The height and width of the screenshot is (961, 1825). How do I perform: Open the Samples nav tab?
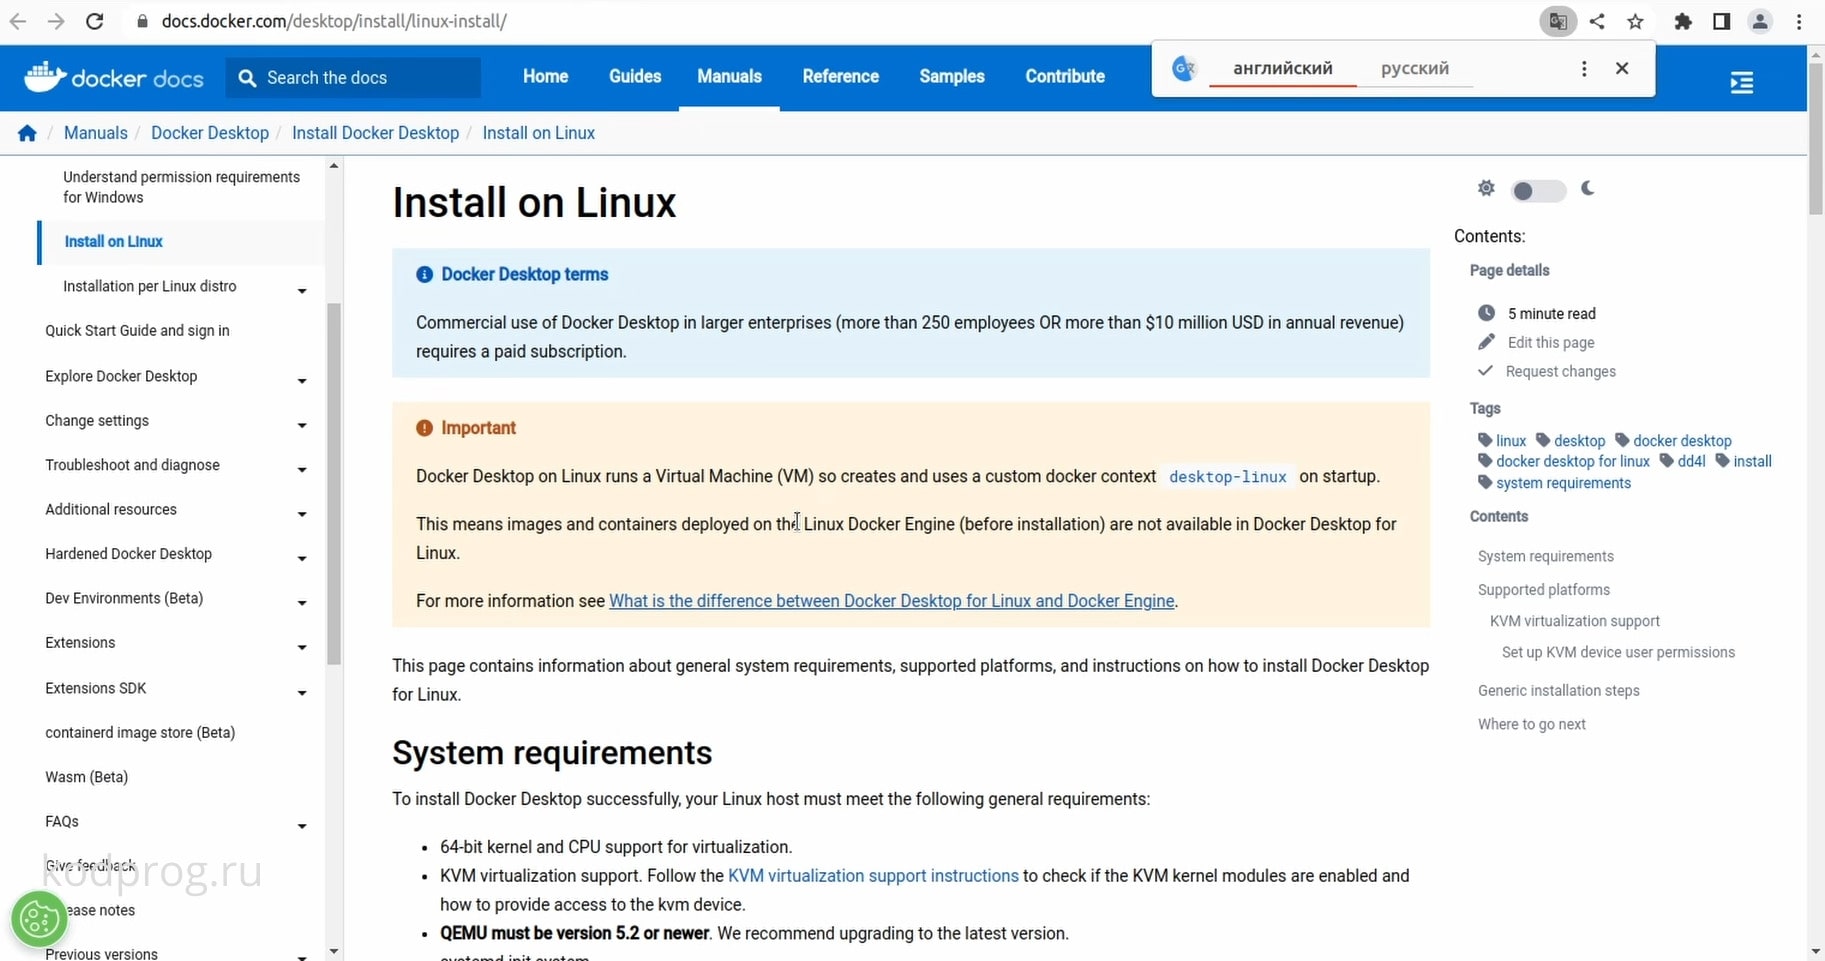[x=952, y=76]
